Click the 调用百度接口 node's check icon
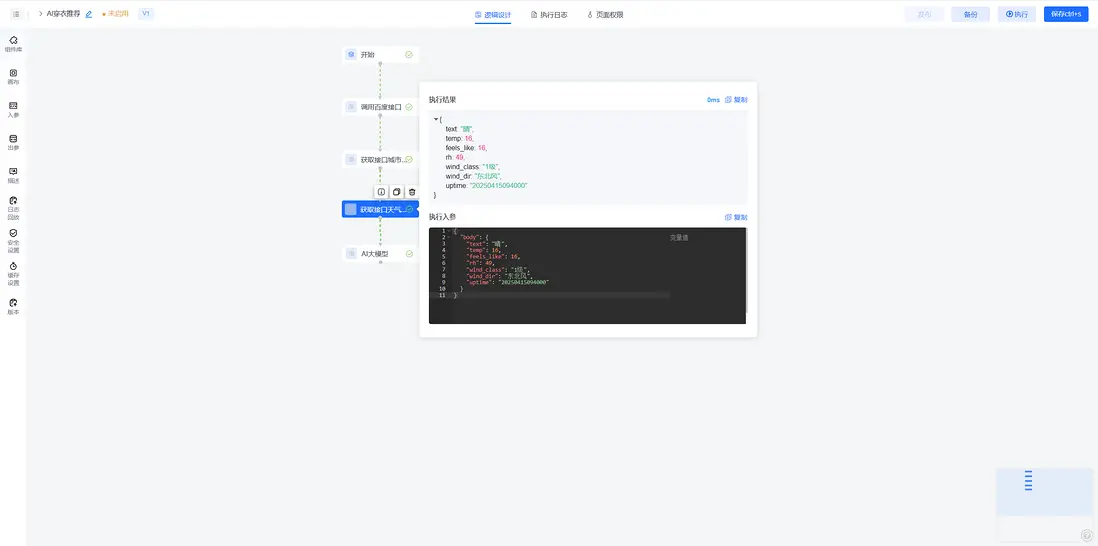 point(409,107)
